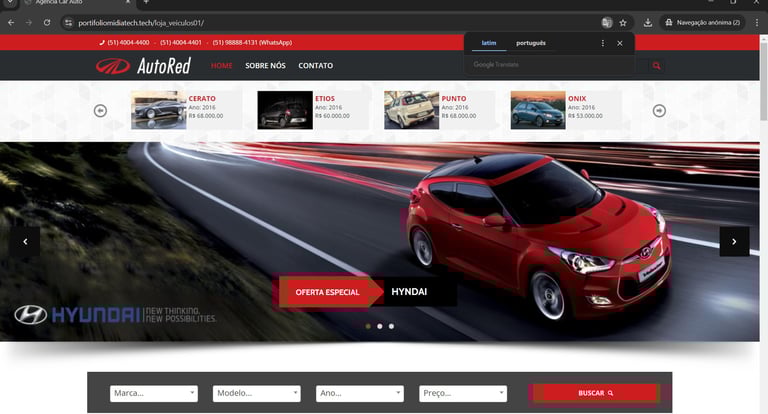The width and height of the screenshot is (768, 414).
Task: Open the HOME menu item
Action: click(x=221, y=66)
